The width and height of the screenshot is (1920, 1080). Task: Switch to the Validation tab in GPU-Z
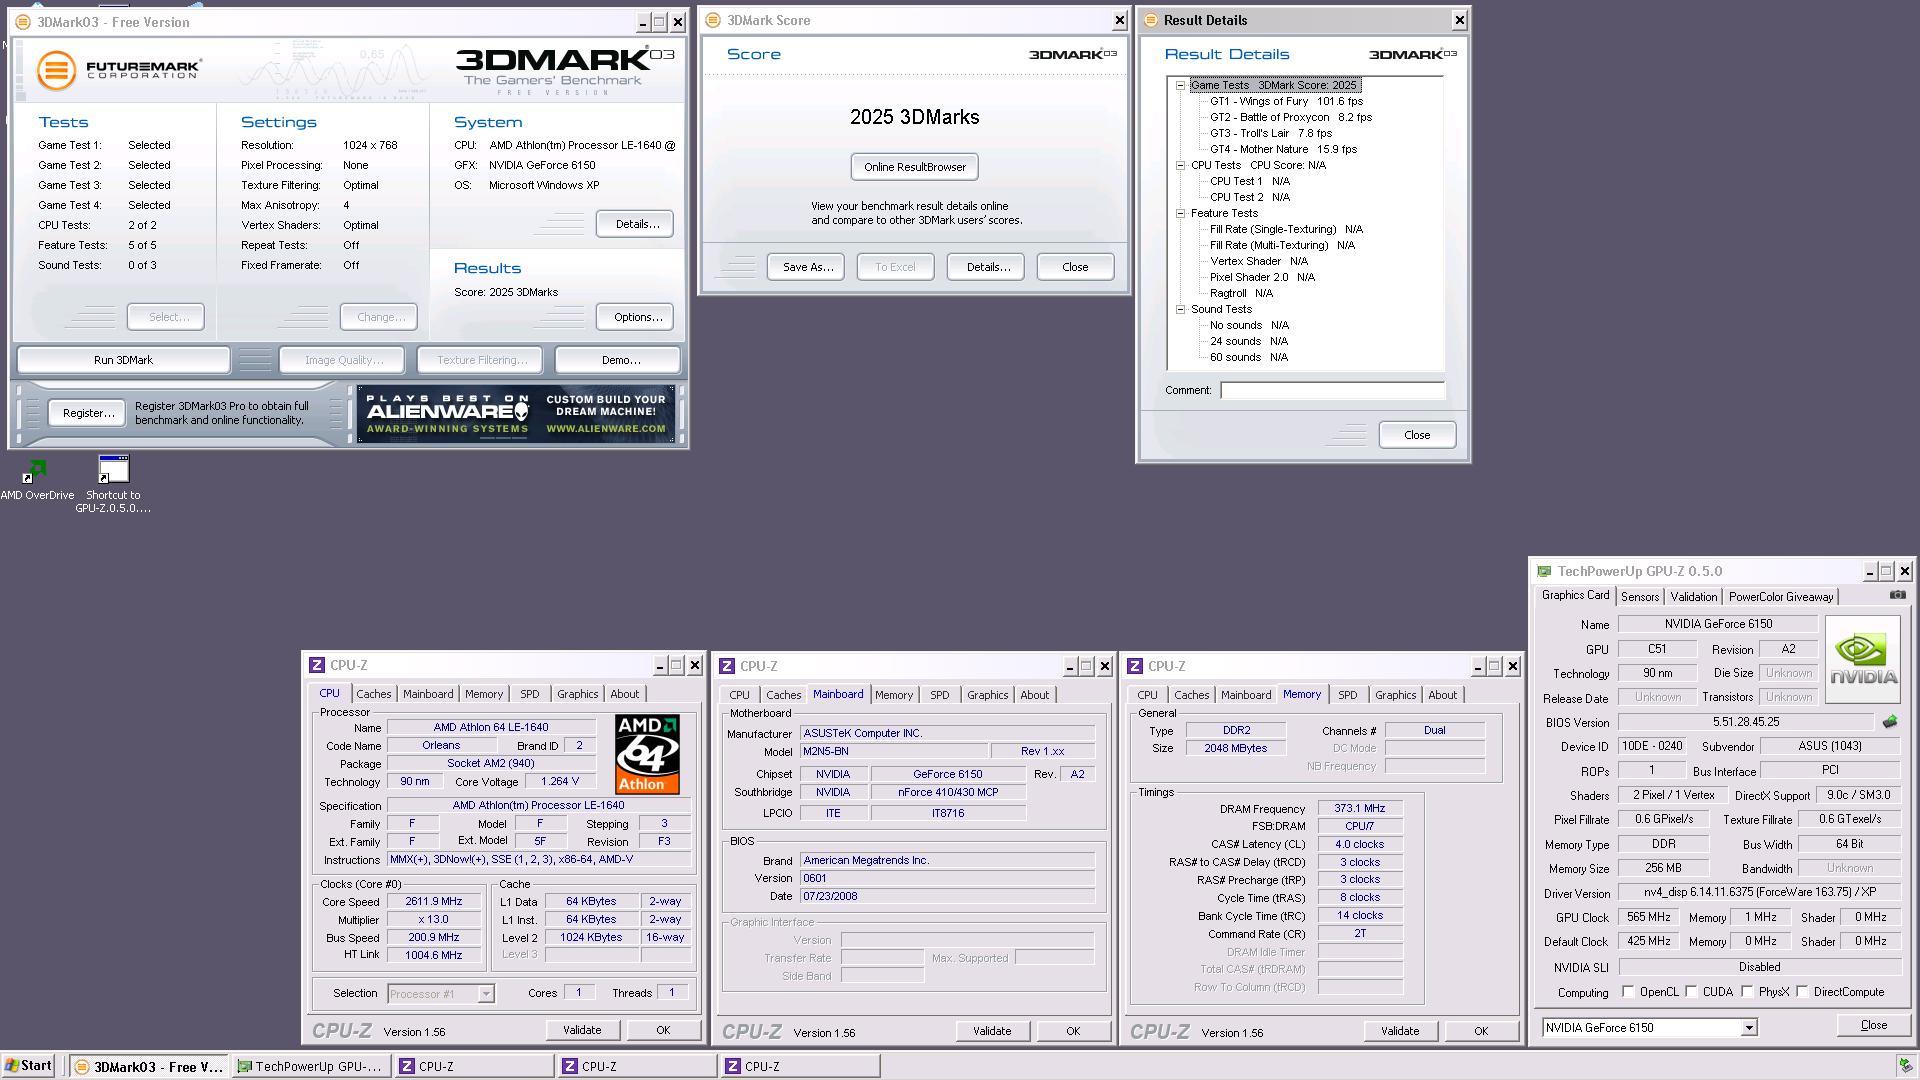[1693, 597]
